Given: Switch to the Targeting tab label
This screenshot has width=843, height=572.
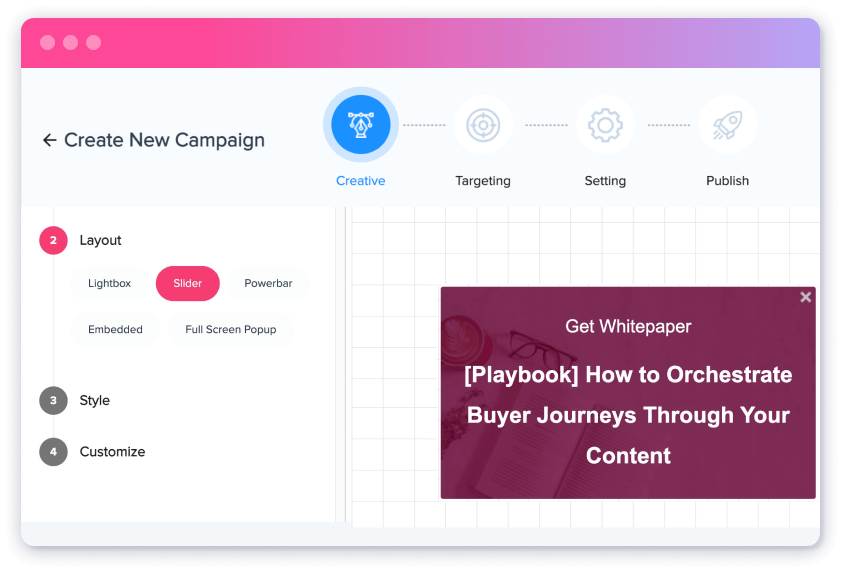Looking at the screenshot, I should (x=483, y=181).
